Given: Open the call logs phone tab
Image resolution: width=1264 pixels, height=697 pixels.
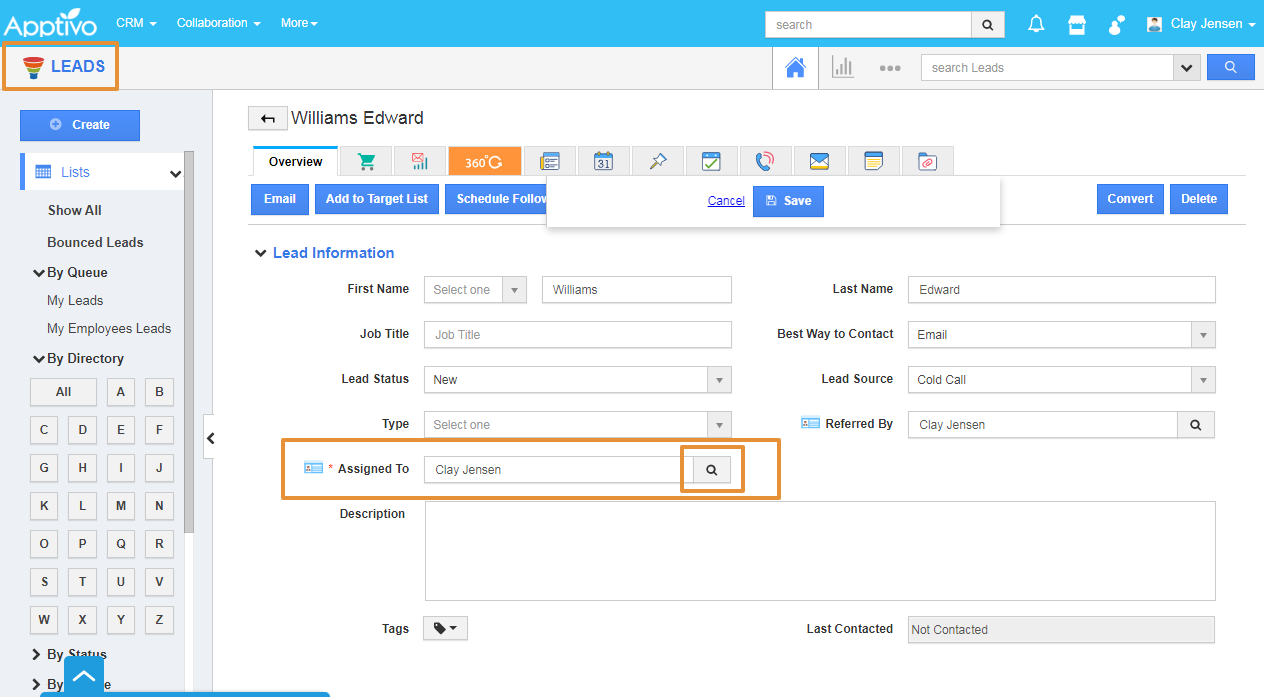Looking at the screenshot, I should click(x=766, y=161).
